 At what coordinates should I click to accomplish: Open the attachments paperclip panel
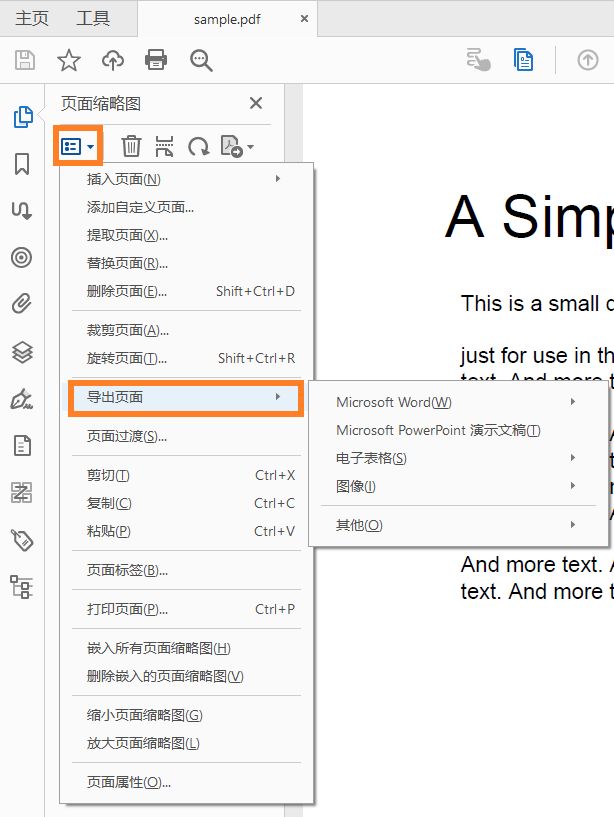click(21, 303)
